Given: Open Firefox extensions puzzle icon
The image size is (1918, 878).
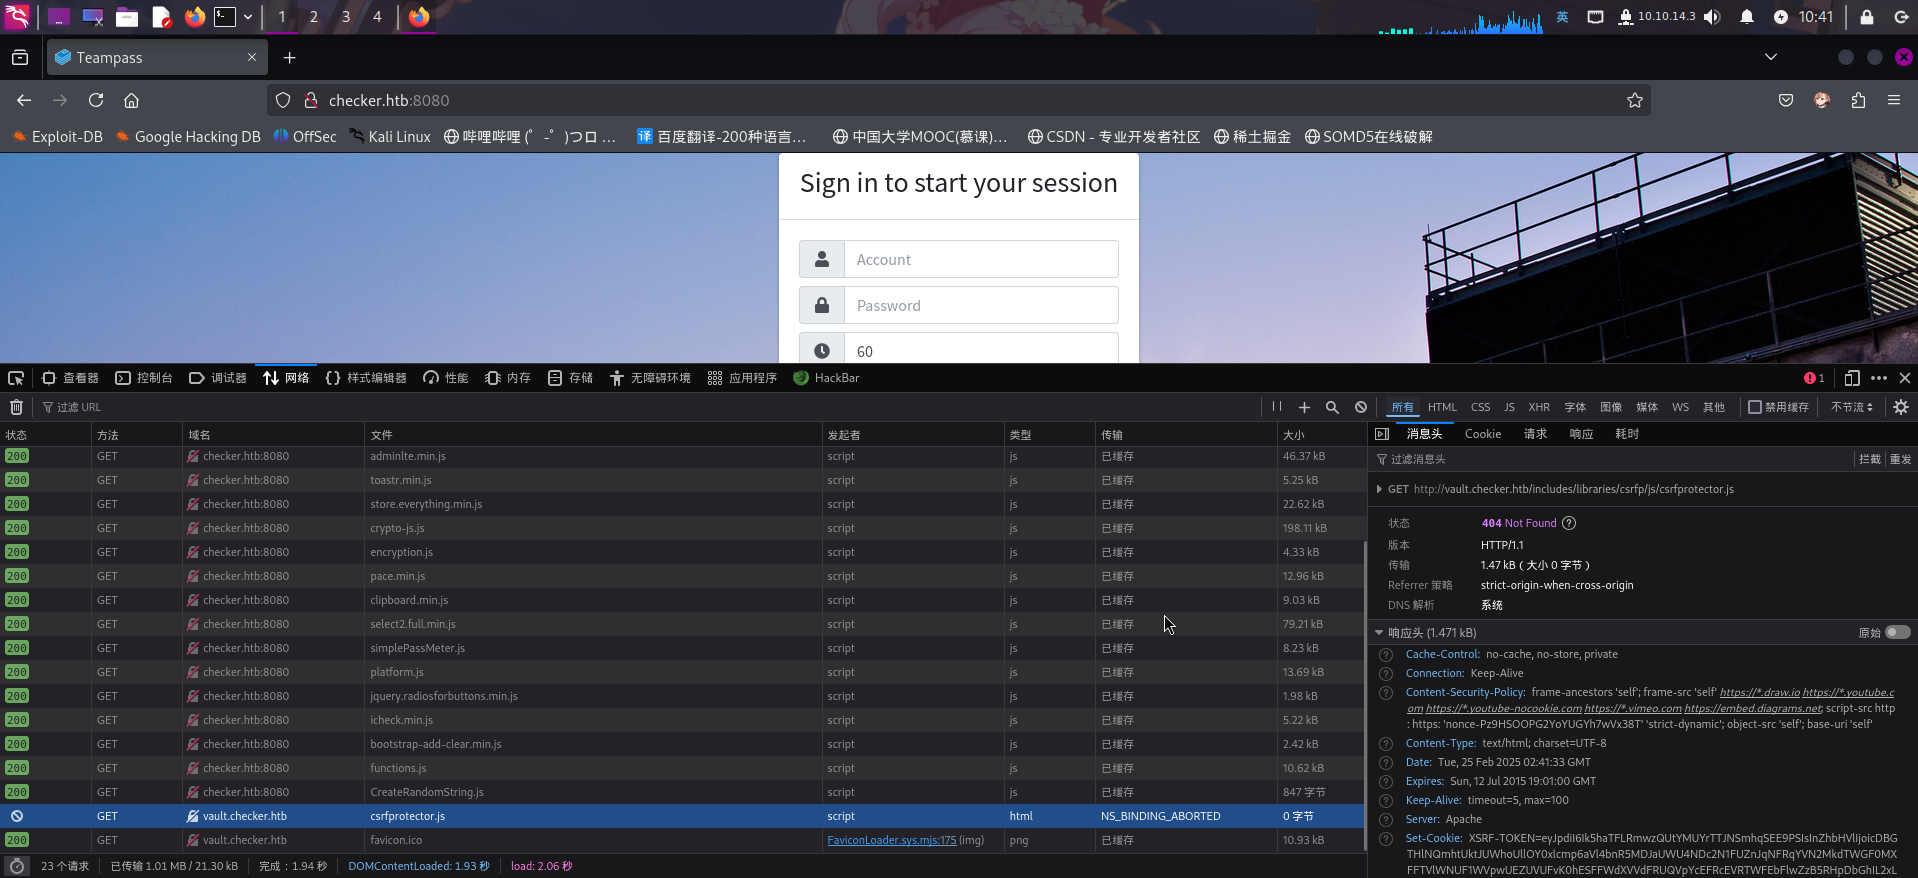Looking at the screenshot, I should (x=1858, y=100).
